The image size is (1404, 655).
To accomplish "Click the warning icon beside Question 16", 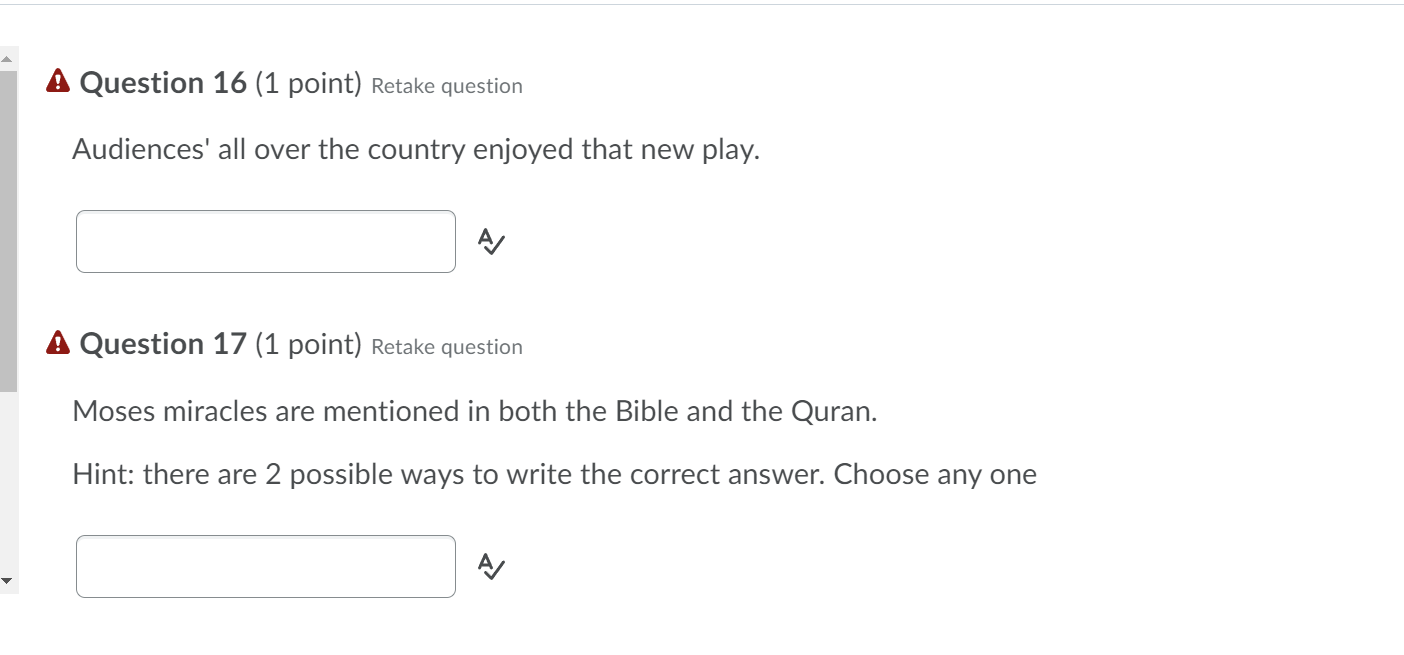I will [58, 82].
